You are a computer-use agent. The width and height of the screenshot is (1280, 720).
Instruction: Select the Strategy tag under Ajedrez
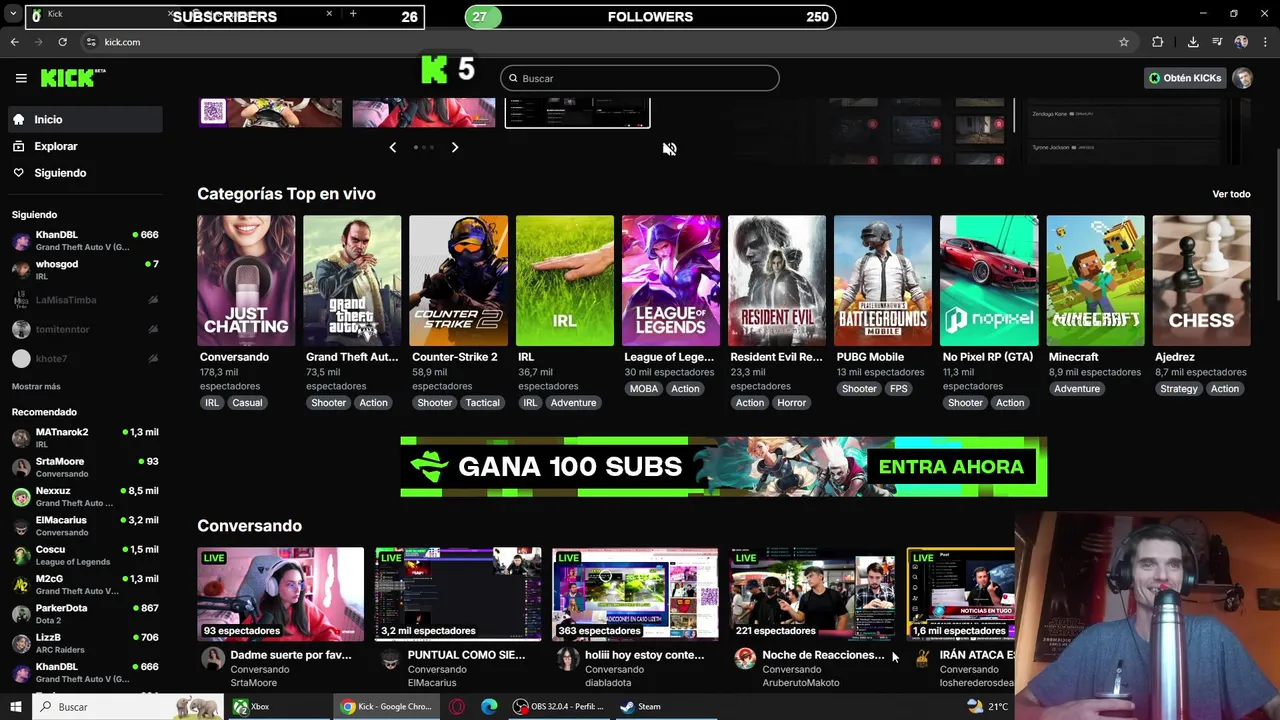point(1179,389)
